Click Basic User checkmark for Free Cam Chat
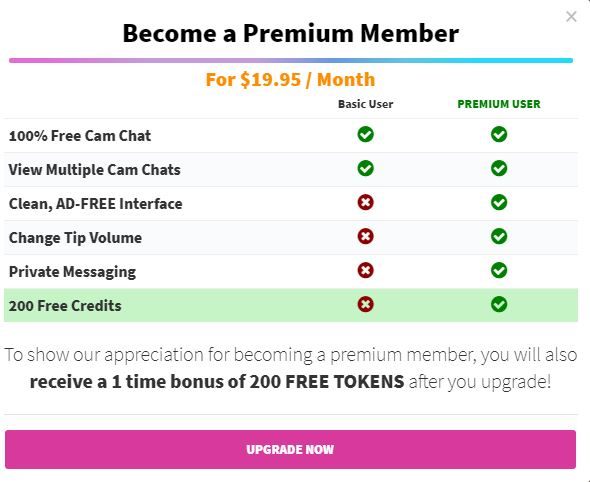This screenshot has height=482, width=590. click(365, 134)
